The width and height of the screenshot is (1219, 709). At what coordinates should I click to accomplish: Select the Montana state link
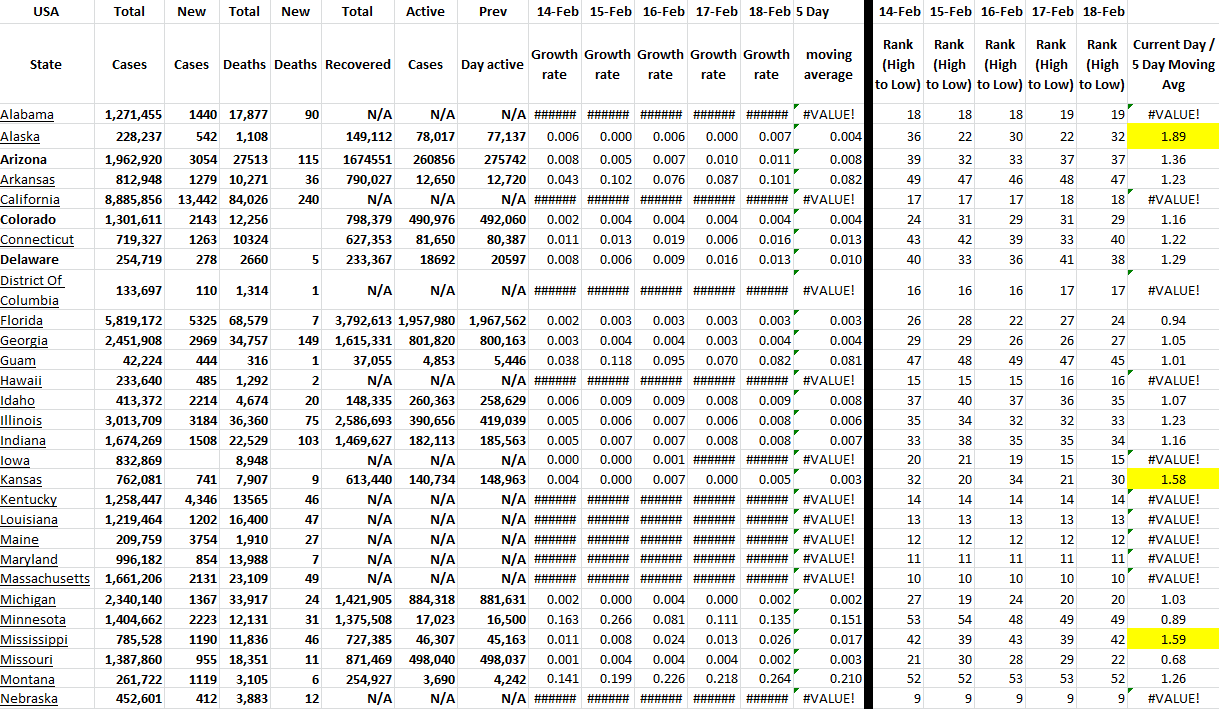point(28,680)
